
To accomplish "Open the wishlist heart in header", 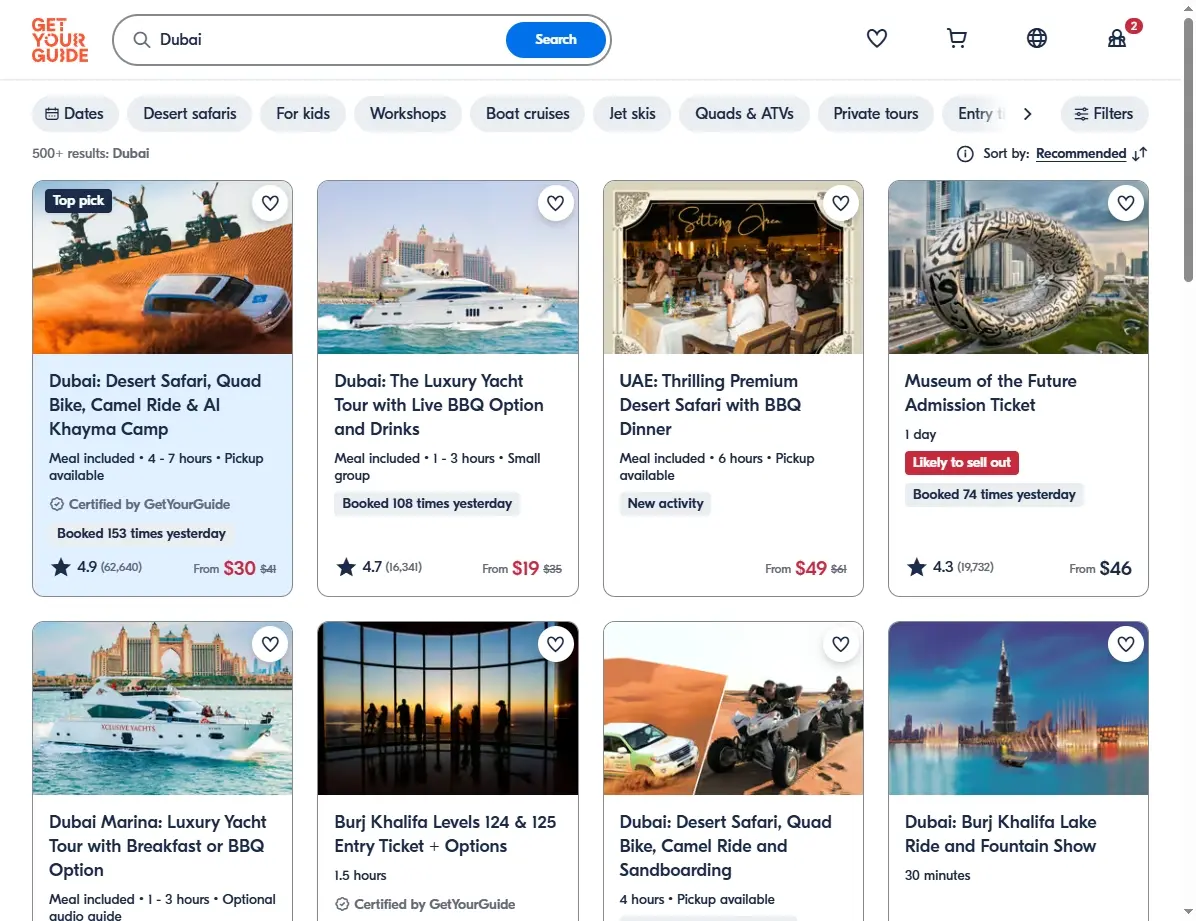I will [876, 38].
